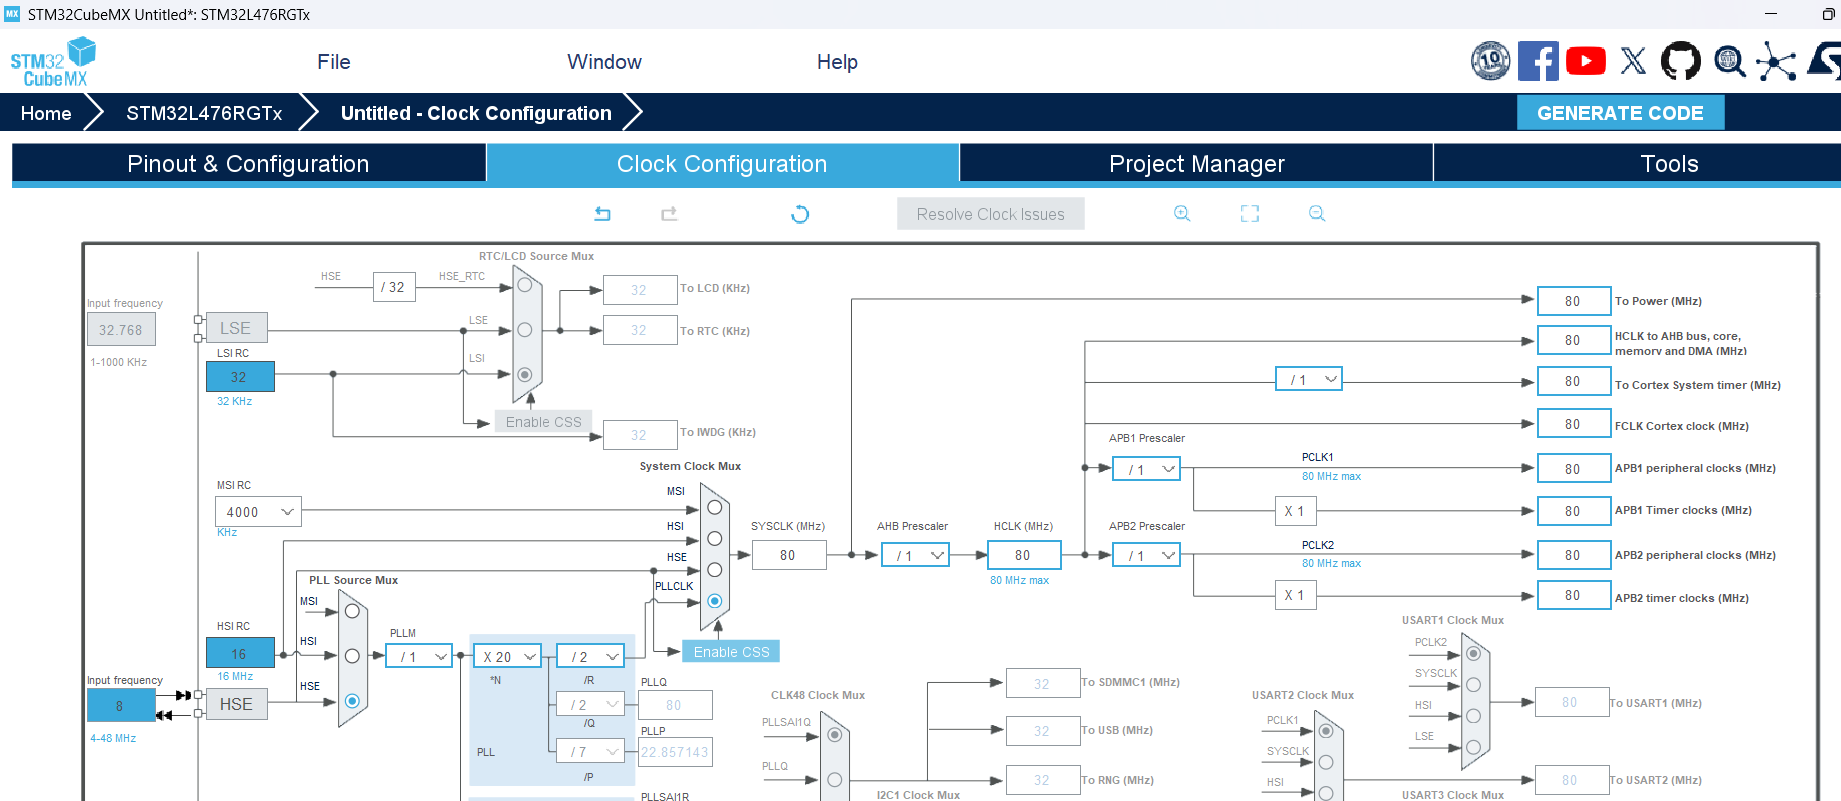Switch to the Pinout & Configuration tab
This screenshot has width=1841, height=801.
tap(249, 164)
